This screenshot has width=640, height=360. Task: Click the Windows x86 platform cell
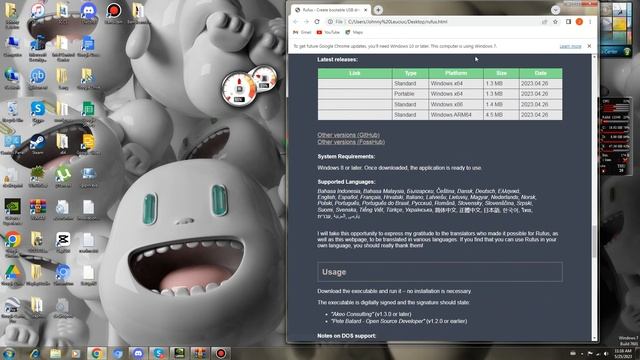coord(456,104)
